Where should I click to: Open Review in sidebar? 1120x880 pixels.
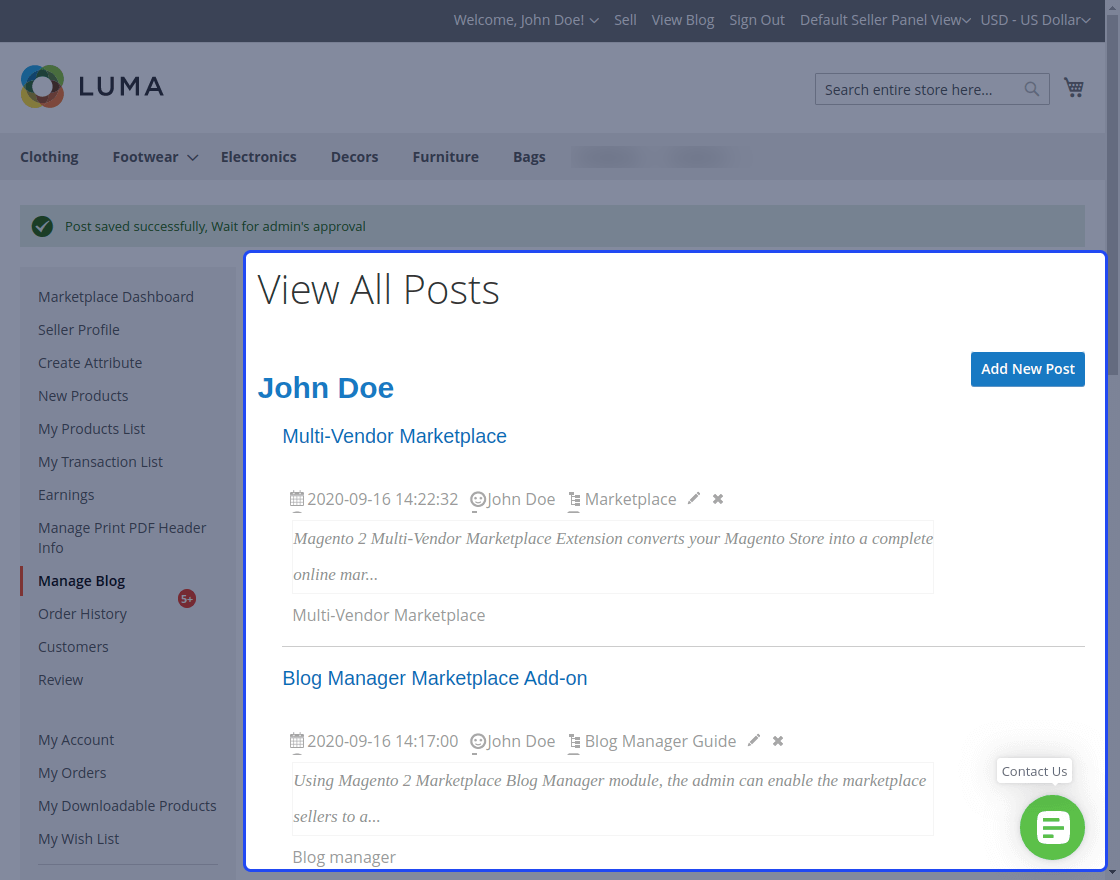[61, 680]
